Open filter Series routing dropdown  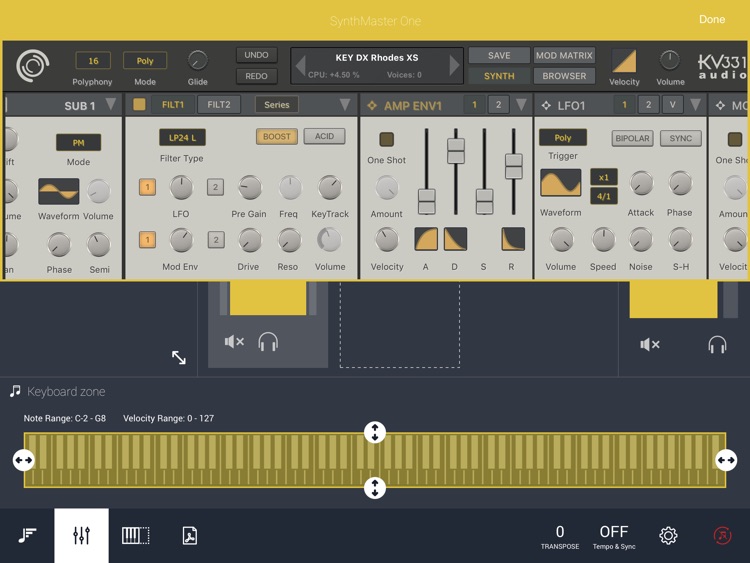pos(276,105)
